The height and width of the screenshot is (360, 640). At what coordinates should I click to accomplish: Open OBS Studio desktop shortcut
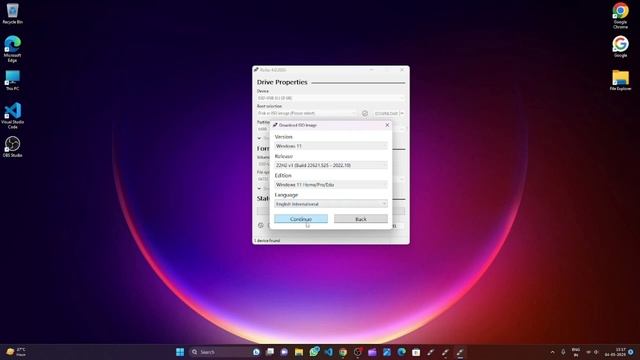coord(12,147)
